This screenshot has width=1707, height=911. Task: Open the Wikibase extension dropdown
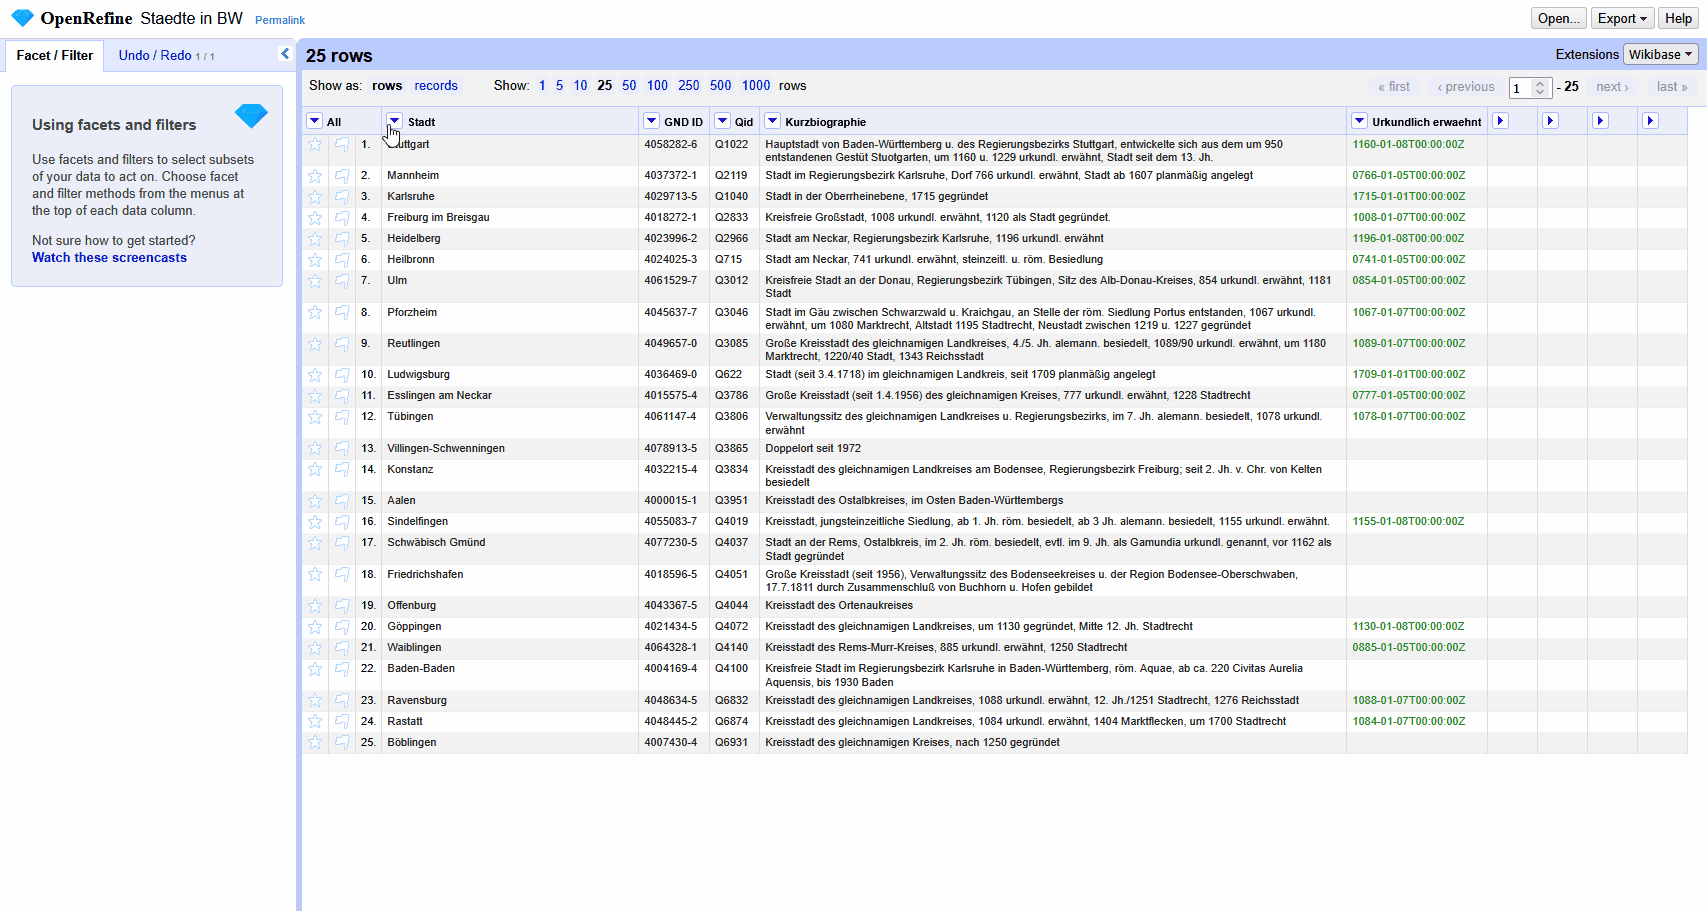1659,54
